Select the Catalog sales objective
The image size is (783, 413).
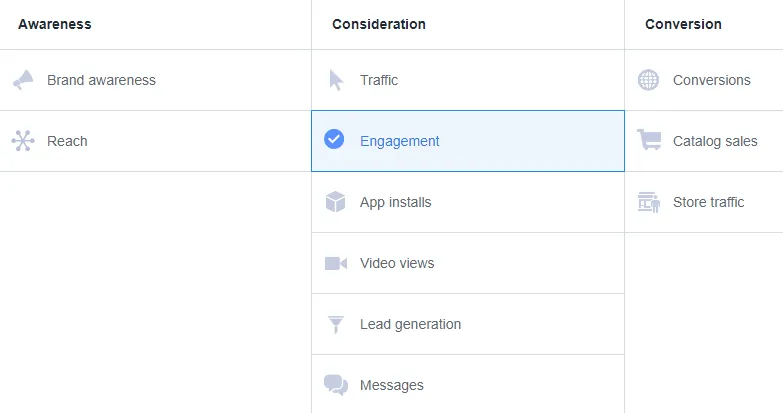[715, 141]
